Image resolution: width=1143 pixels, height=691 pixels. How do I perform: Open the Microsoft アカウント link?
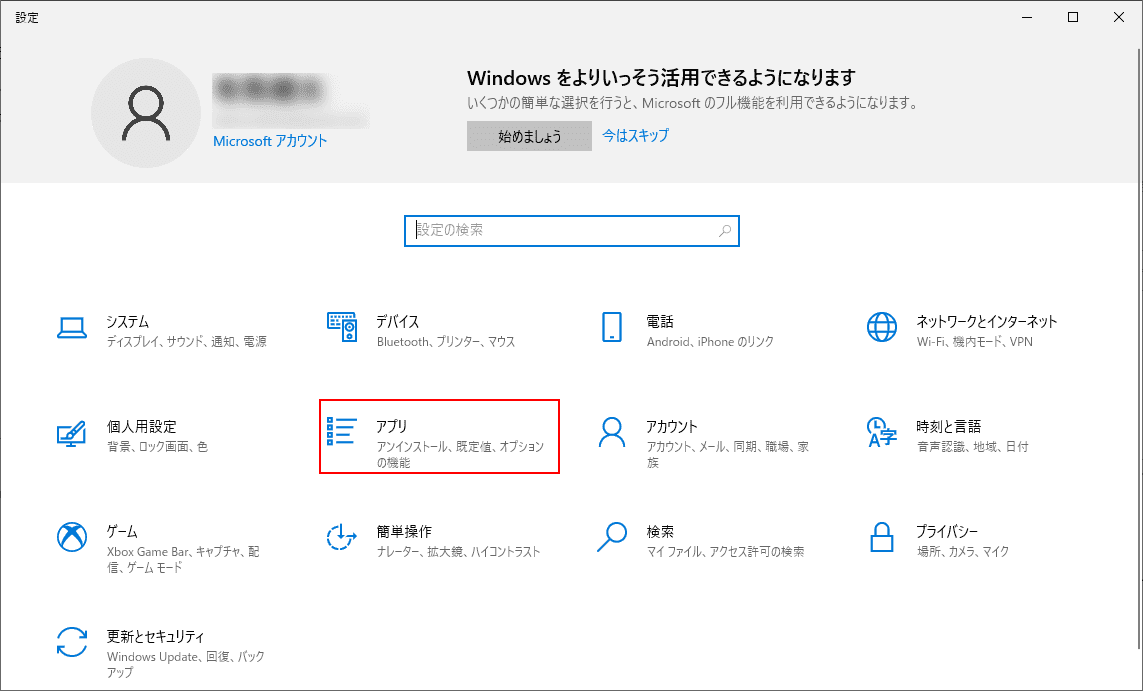point(270,141)
